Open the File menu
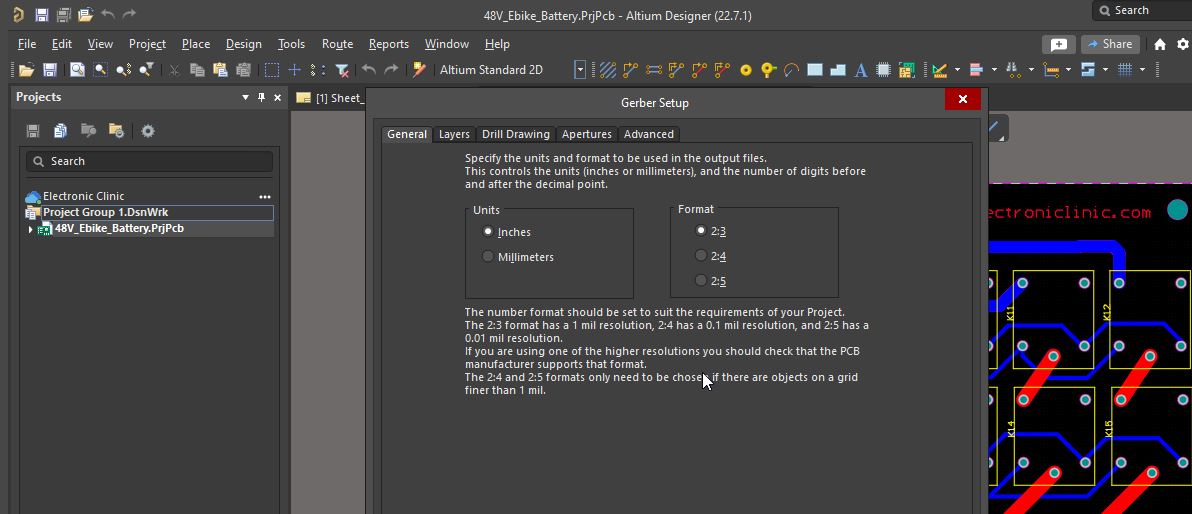 [27, 44]
